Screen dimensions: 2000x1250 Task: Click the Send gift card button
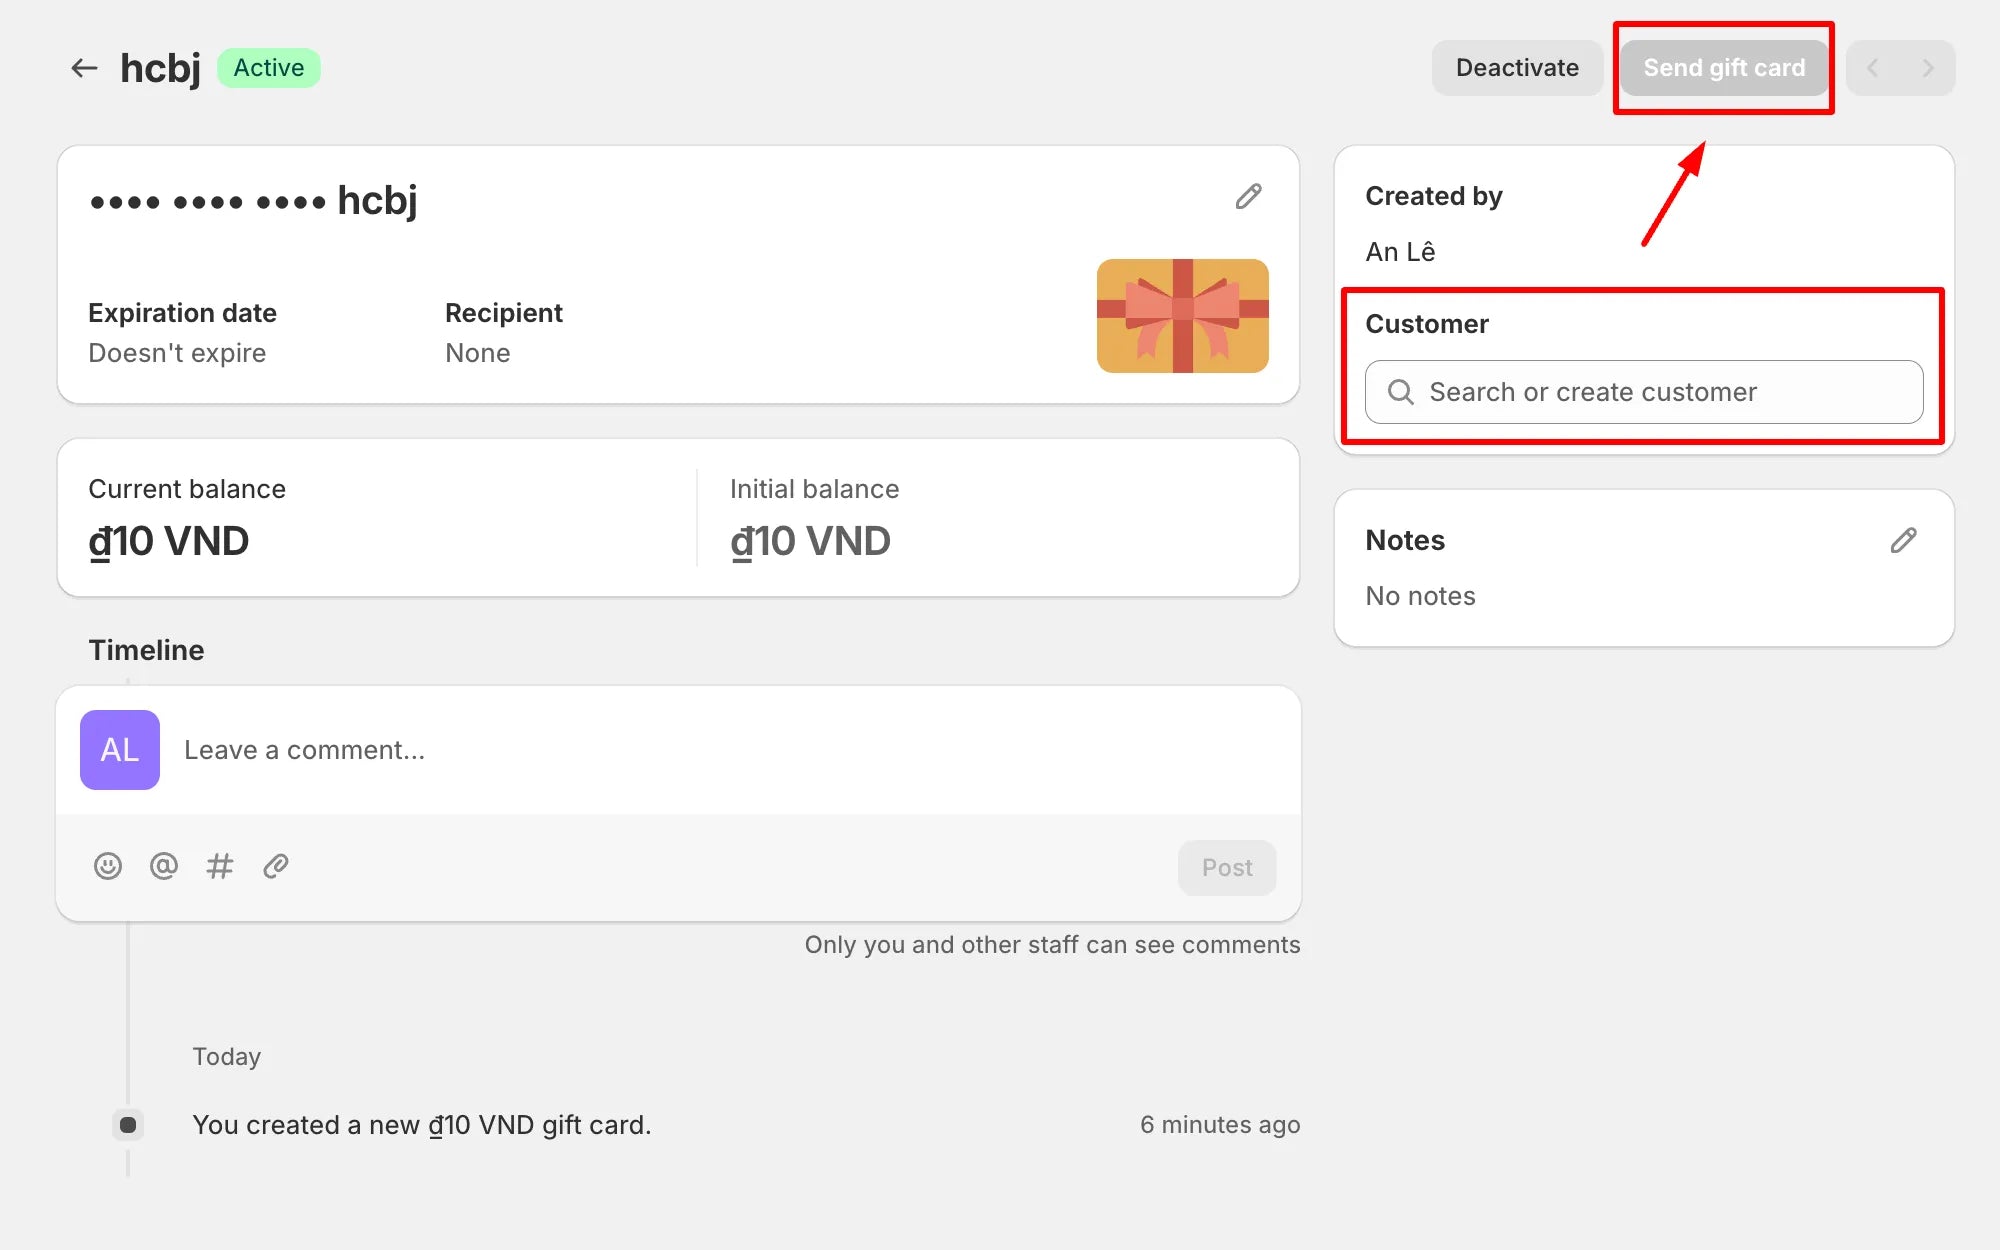point(1724,68)
